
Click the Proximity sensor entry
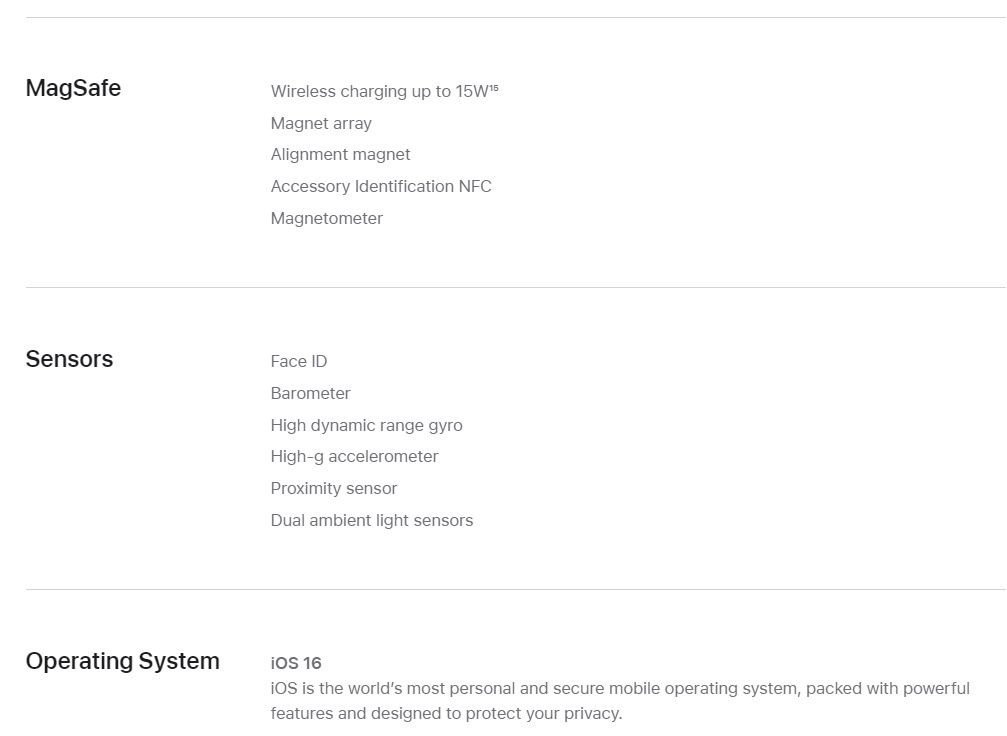tap(334, 489)
